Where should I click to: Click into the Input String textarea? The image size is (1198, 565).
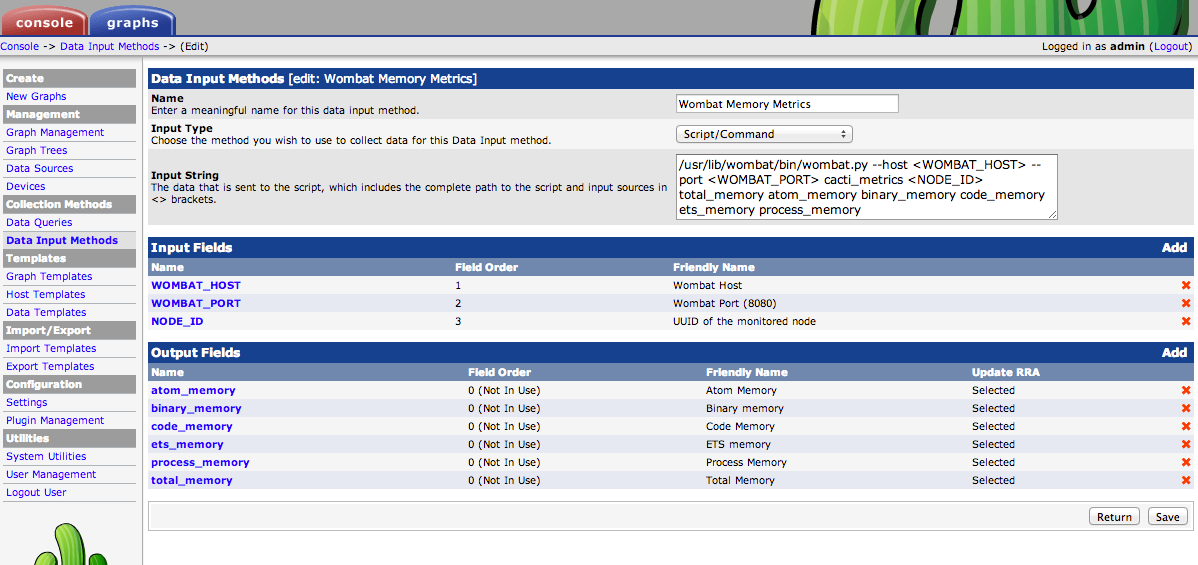[866, 187]
